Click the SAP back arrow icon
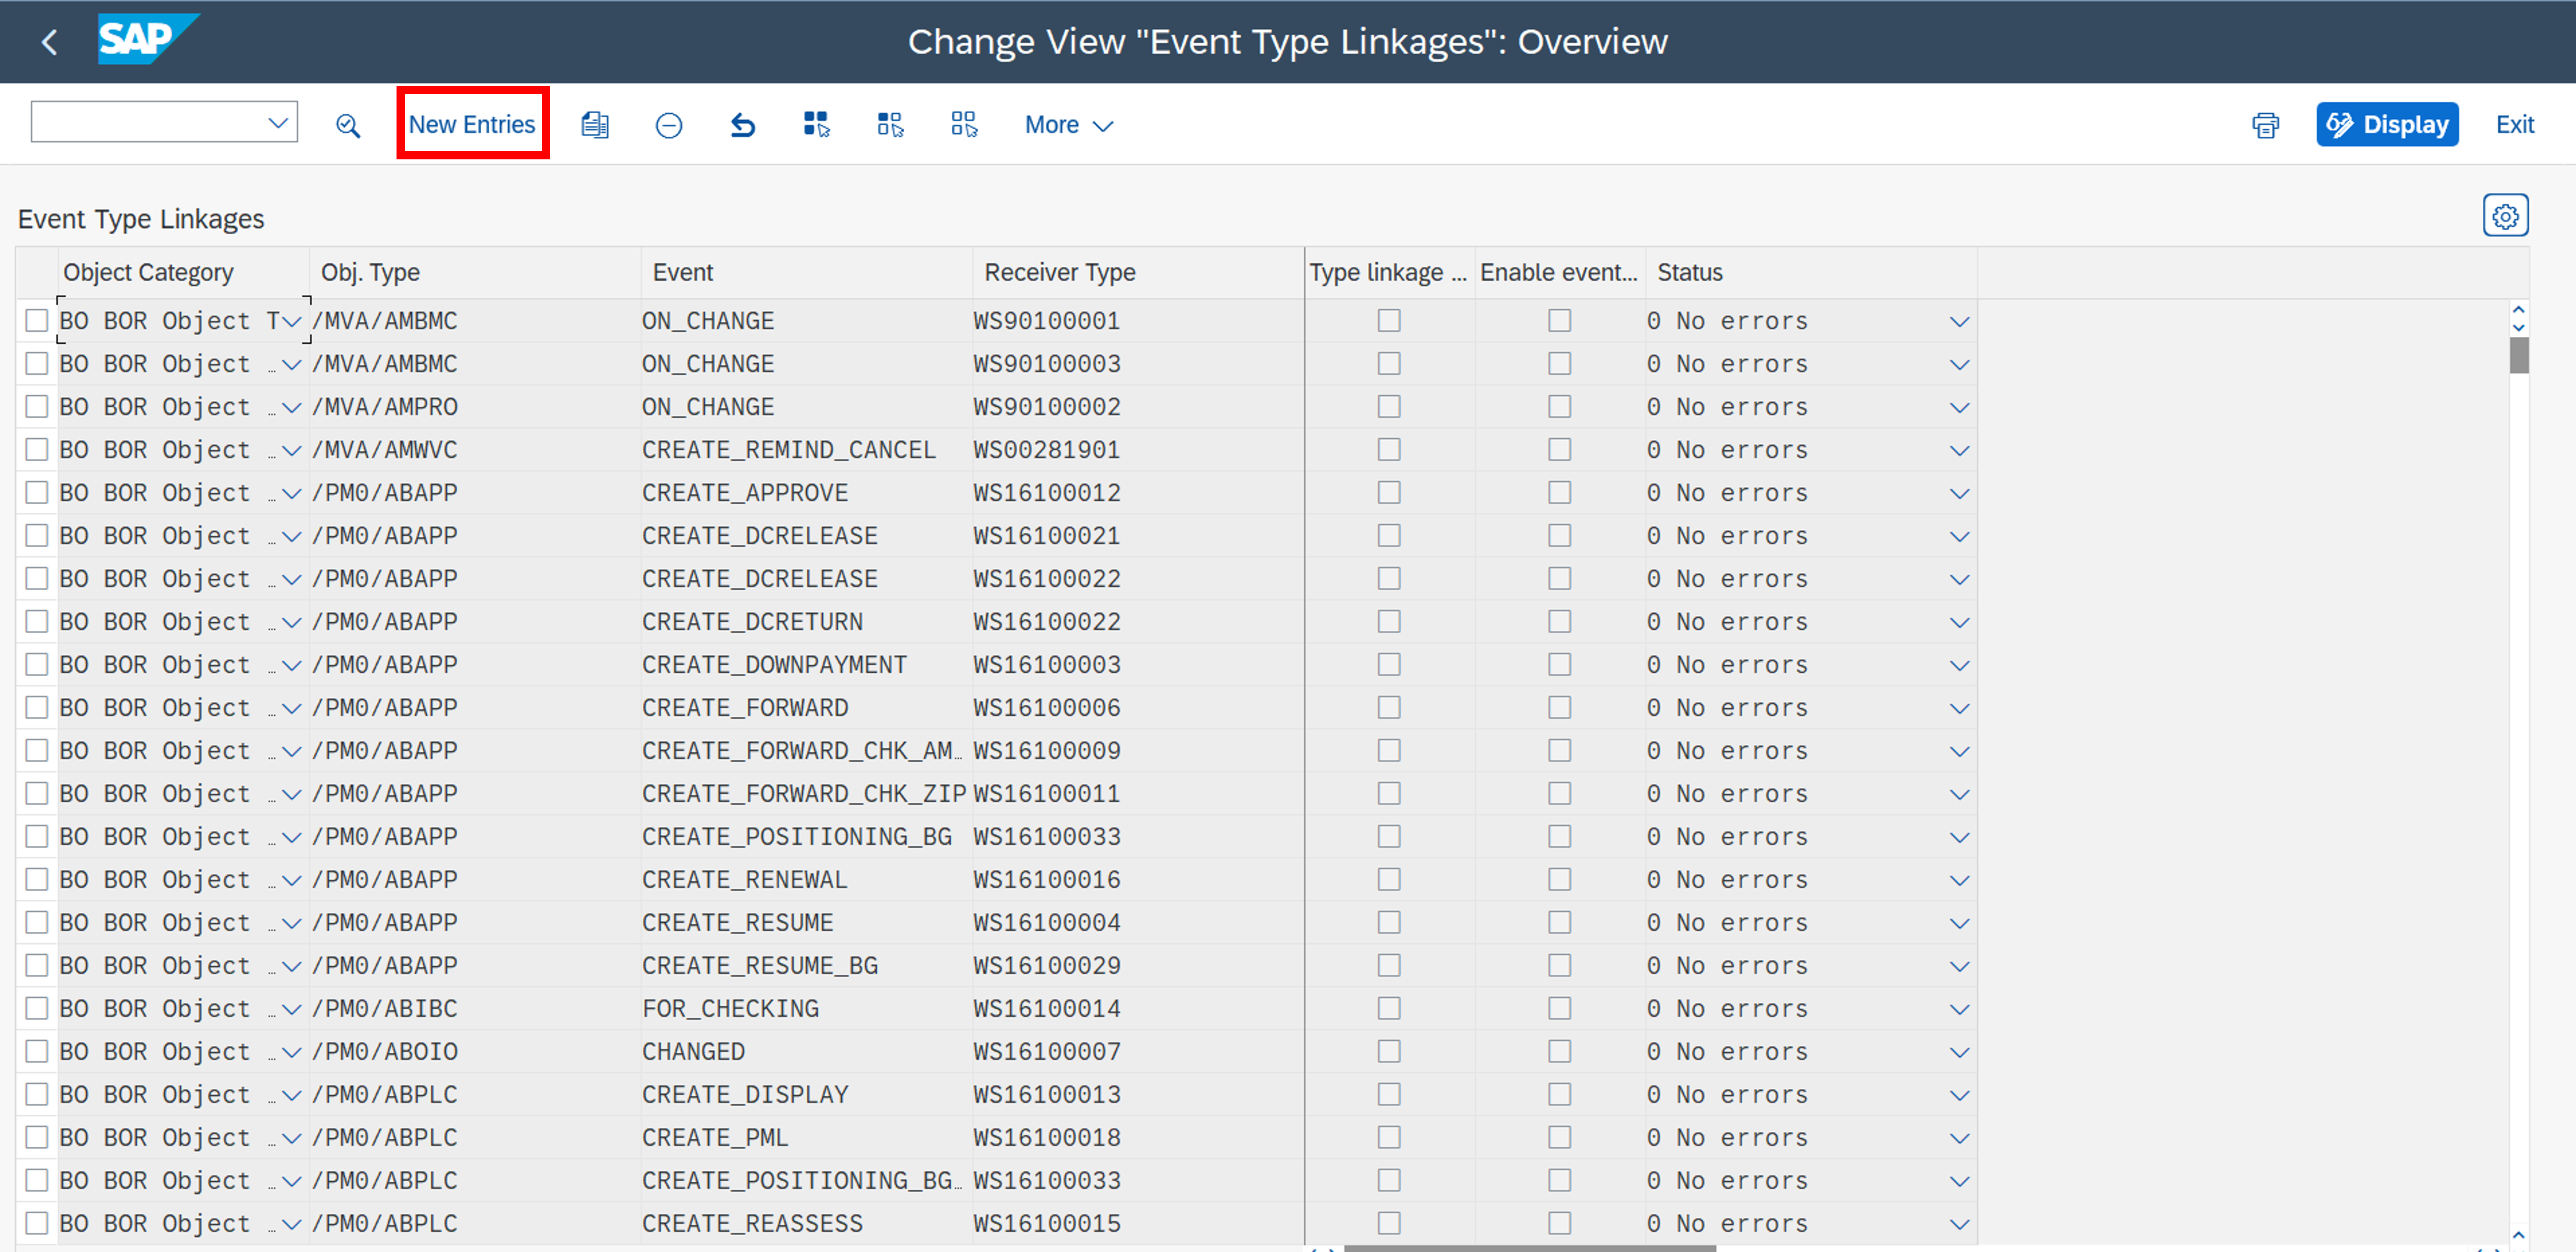2576x1252 pixels. pos(48,42)
